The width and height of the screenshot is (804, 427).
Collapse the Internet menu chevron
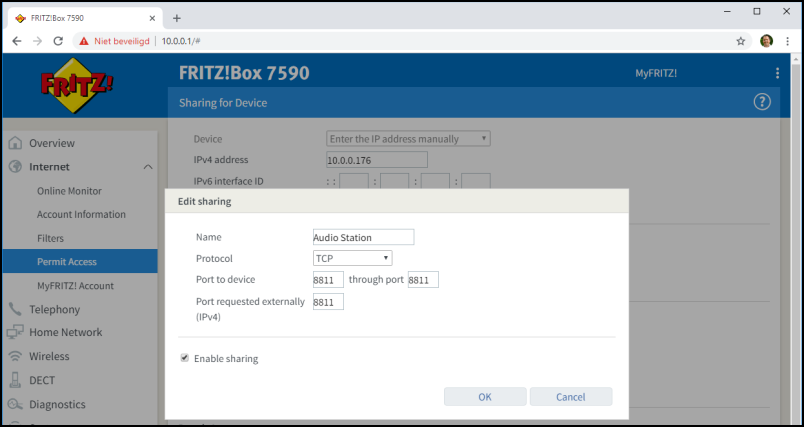[148, 167]
